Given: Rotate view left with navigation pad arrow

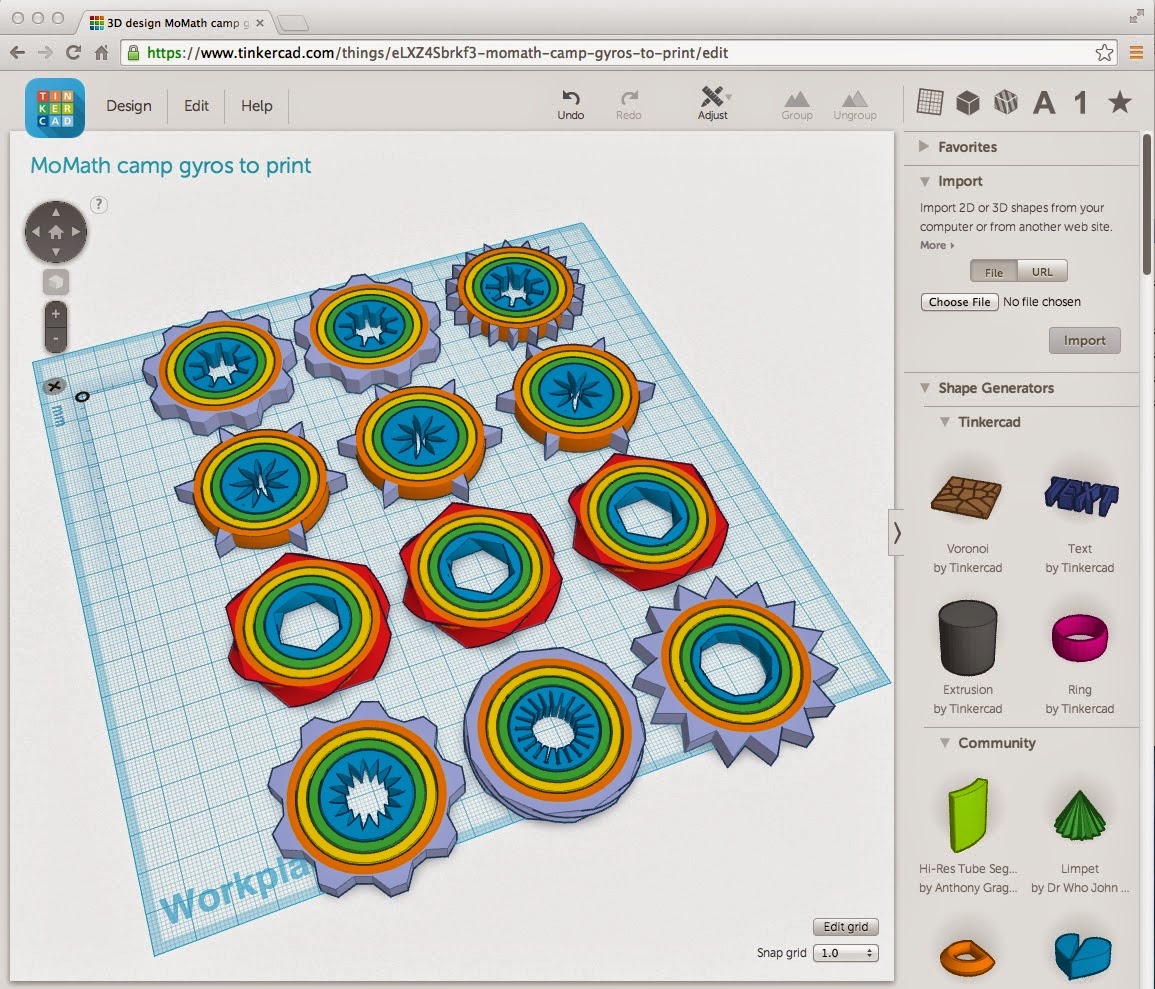Looking at the screenshot, I should 35,232.
